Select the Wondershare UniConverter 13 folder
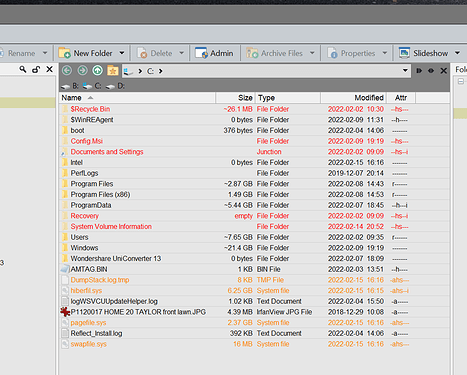Screen dimensions: 467x375 pyautogui.click(x=116, y=258)
